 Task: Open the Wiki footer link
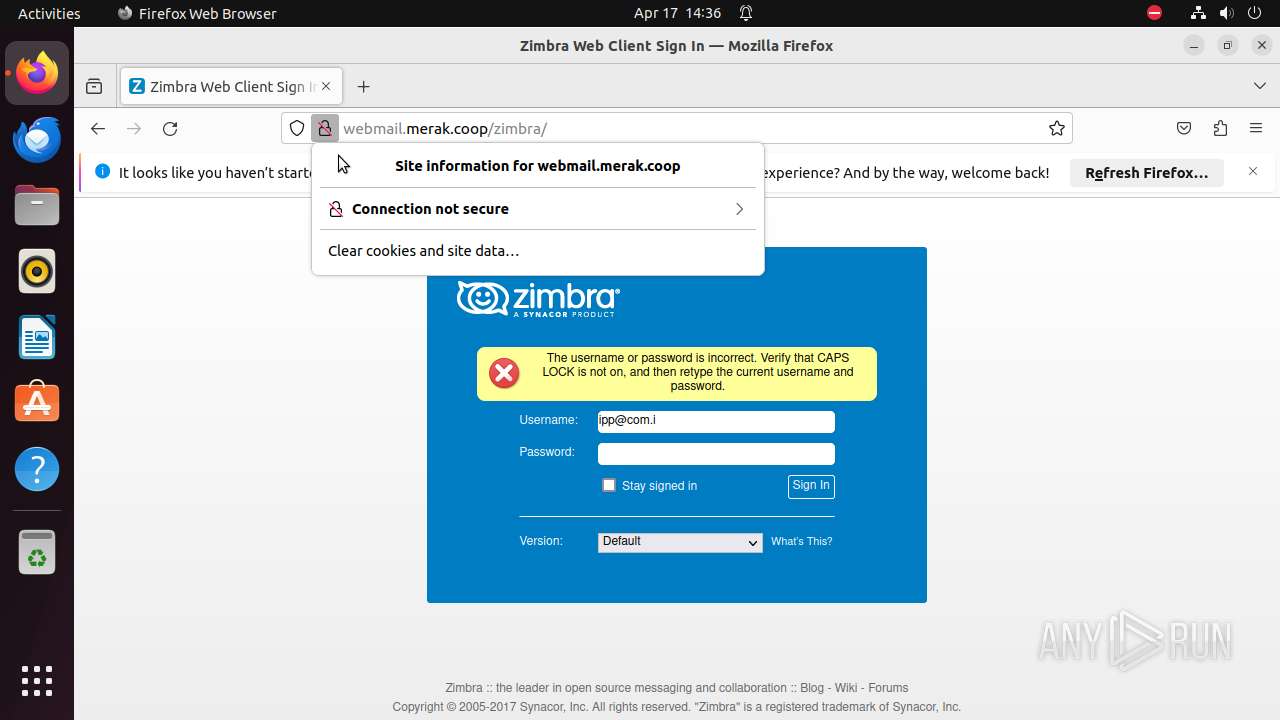coord(846,688)
